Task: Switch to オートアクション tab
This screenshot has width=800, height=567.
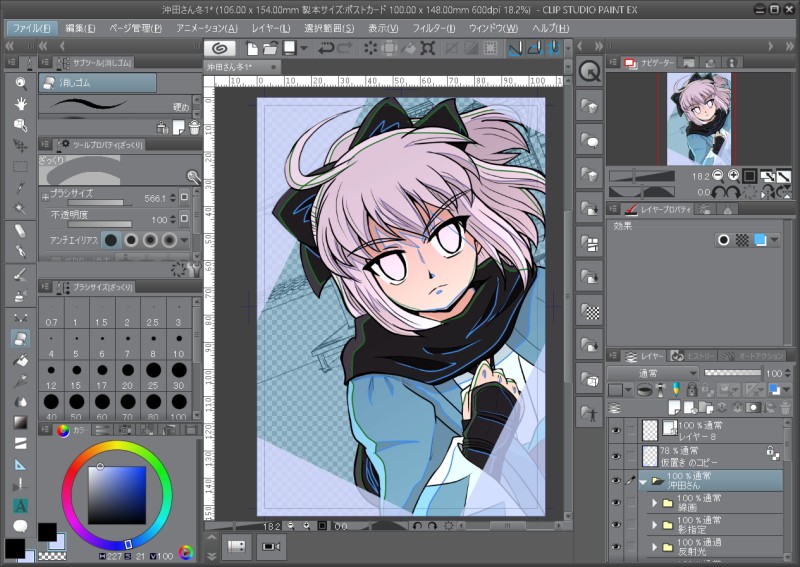Action: click(753, 356)
